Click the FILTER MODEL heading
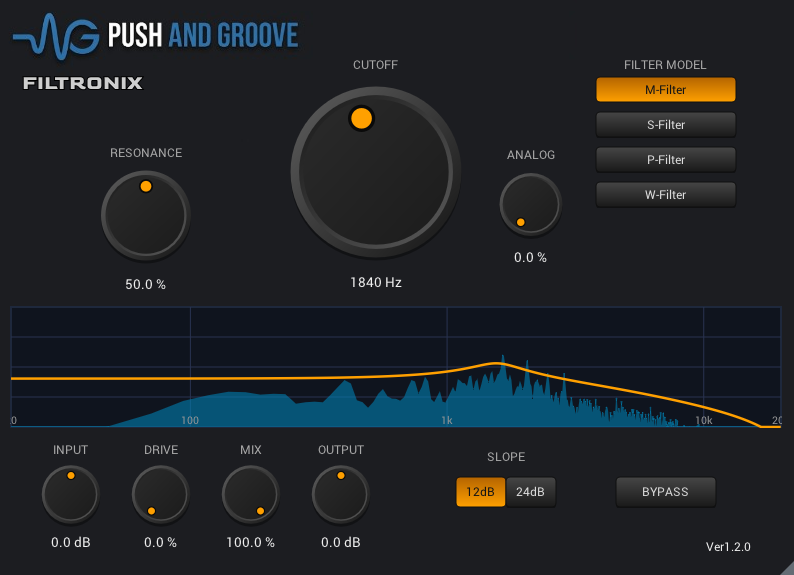Viewport: 794px width, 575px height. point(665,65)
